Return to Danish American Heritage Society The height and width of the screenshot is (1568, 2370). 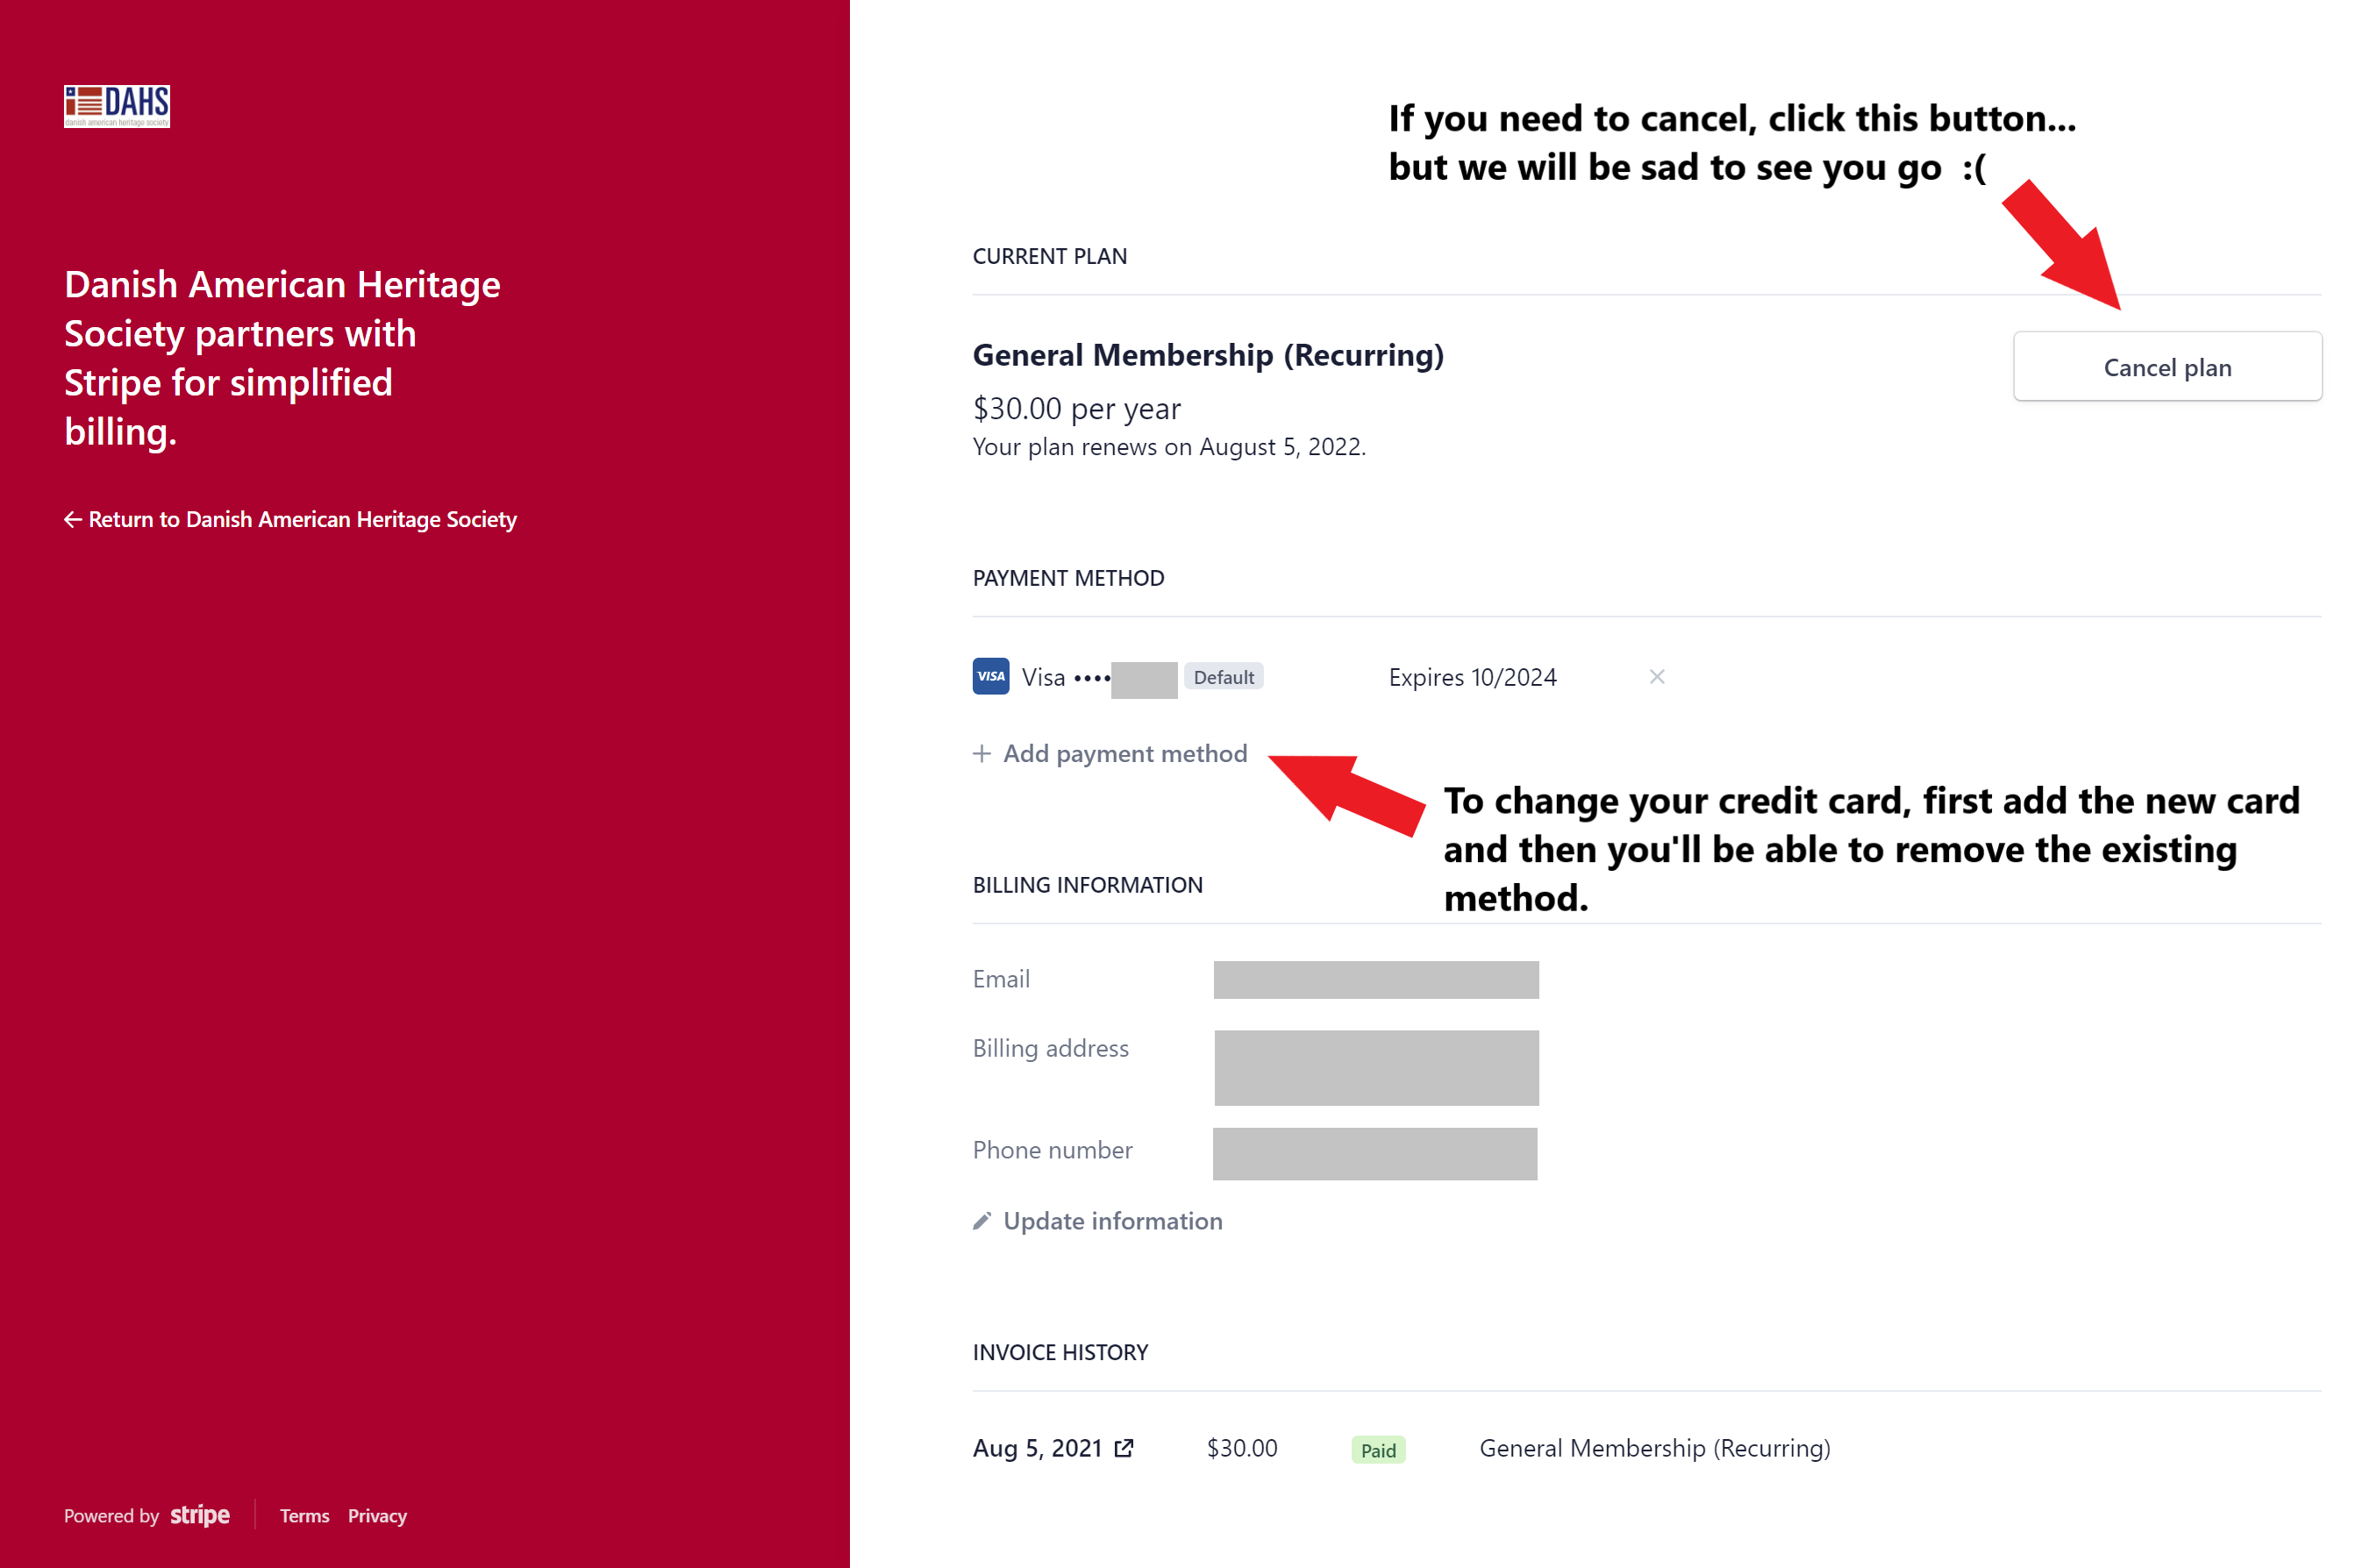coord(302,519)
